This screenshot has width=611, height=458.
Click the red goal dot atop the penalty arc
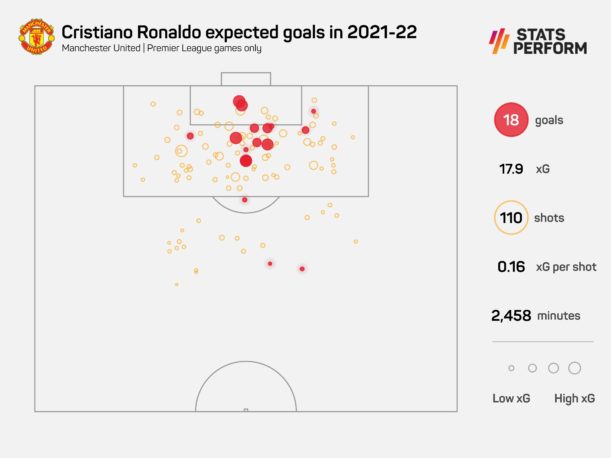tap(245, 200)
